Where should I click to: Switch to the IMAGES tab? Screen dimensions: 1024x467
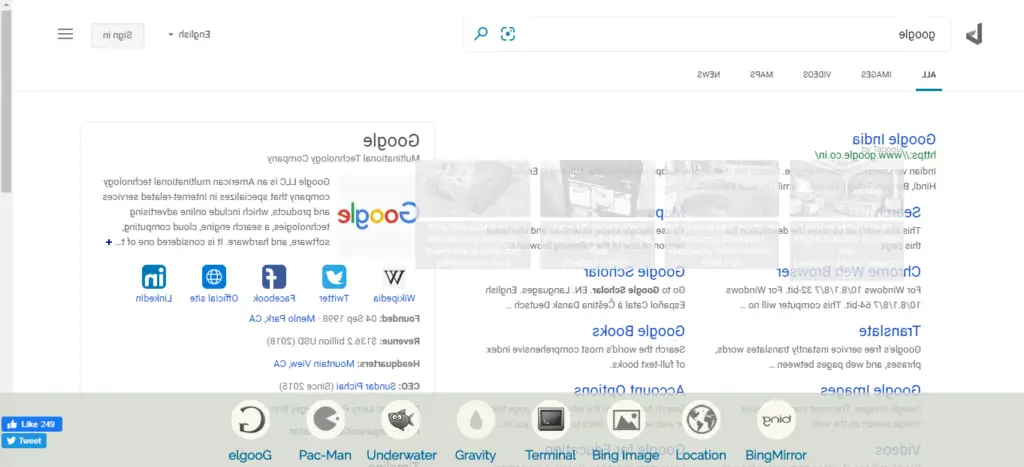pos(876,74)
